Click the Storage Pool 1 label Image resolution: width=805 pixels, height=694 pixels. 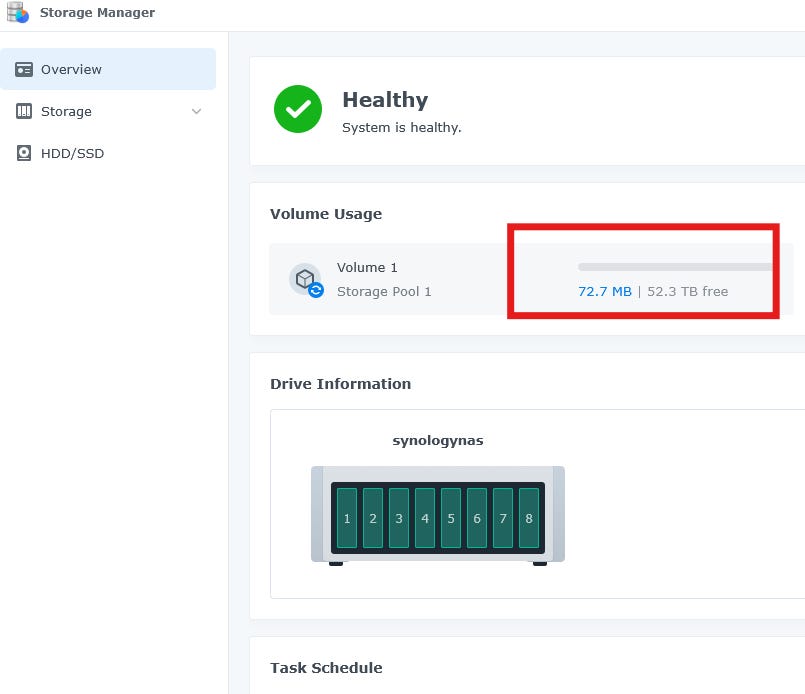pyautogui.click(x=384, y=292)
